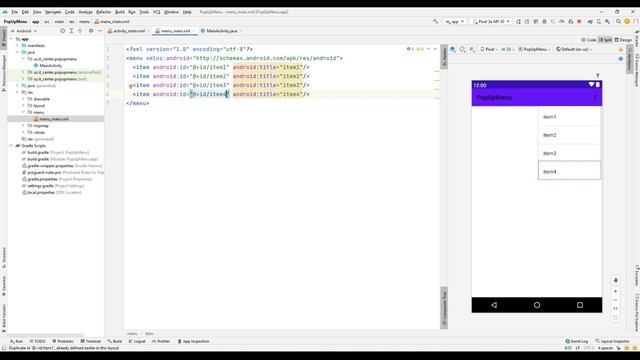Switch to Design view mode
640x360 pixels.
623,40
